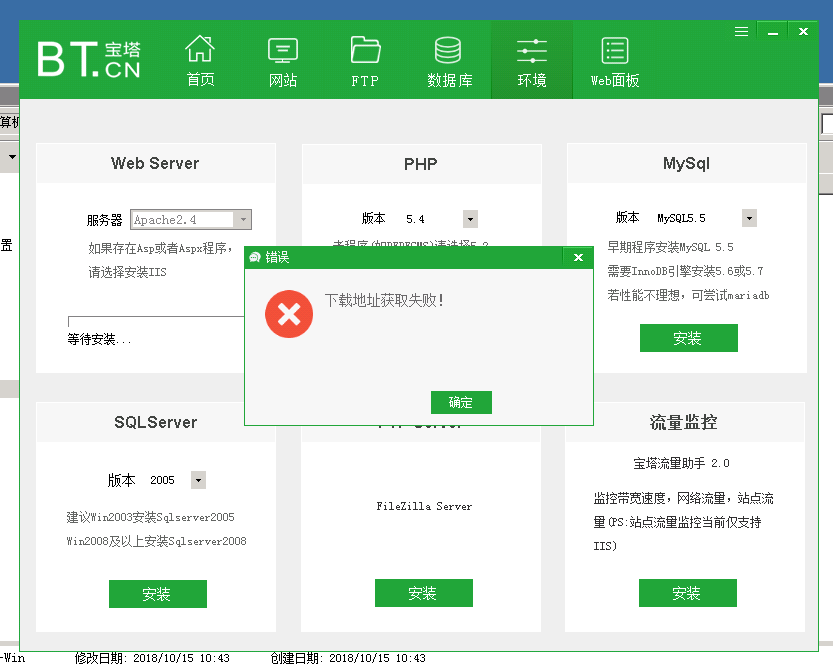This screenshot has height=667, width=833.
Task: Expand the MySQL5.5 version dropdown
Action: pos(749,218)
